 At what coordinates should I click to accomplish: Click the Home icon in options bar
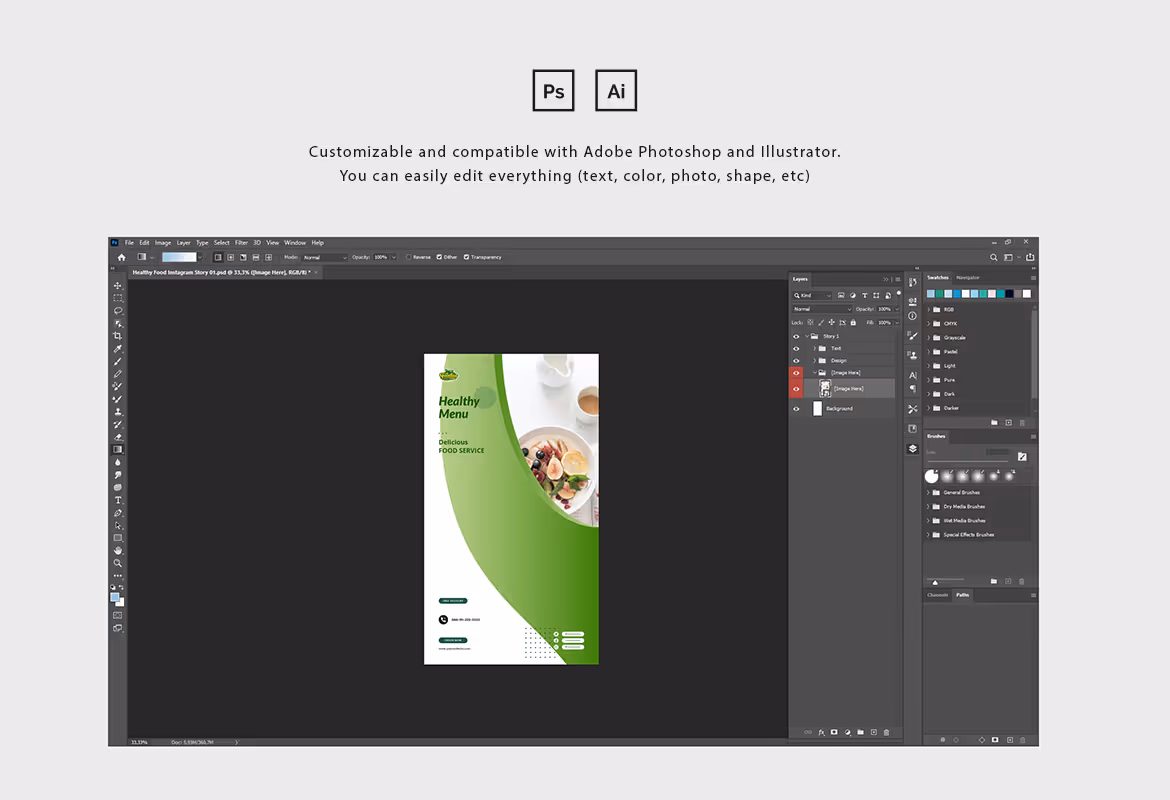click(122, 257)
